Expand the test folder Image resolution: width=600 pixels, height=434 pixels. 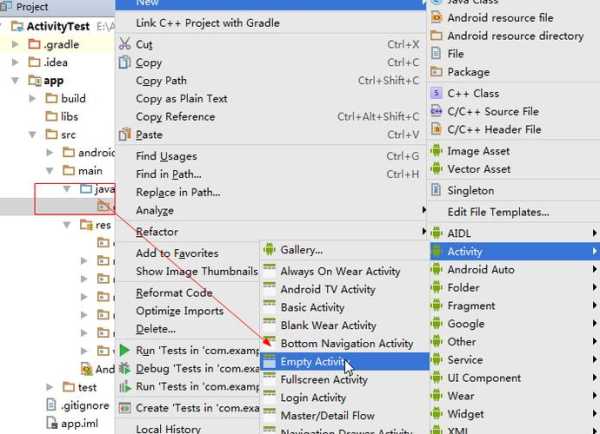pos(50,387)
